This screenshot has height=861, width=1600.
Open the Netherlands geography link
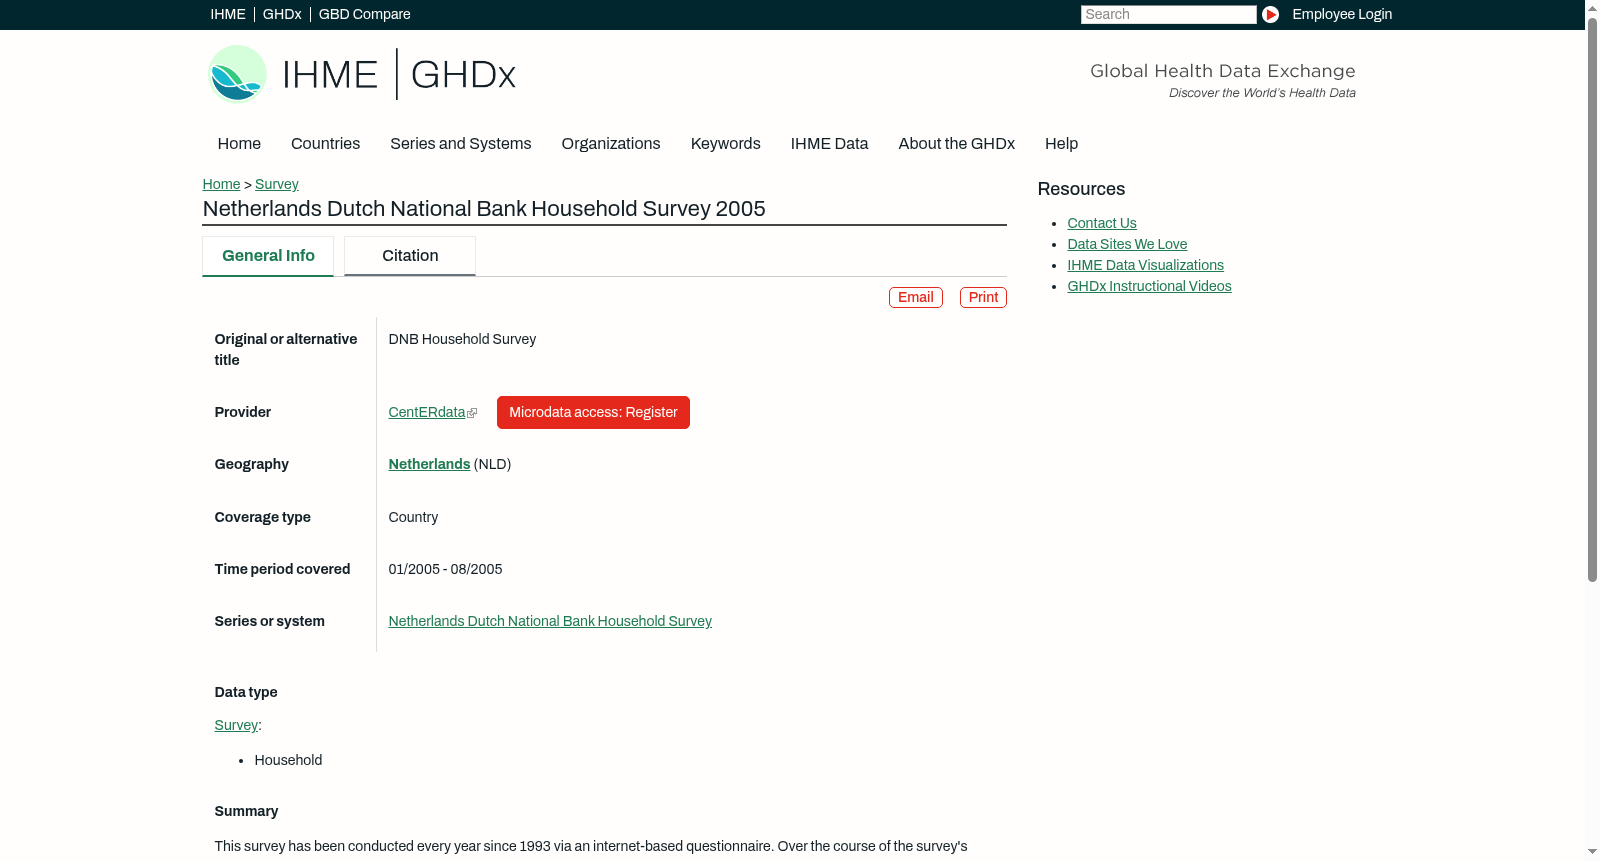click(429, 464)
